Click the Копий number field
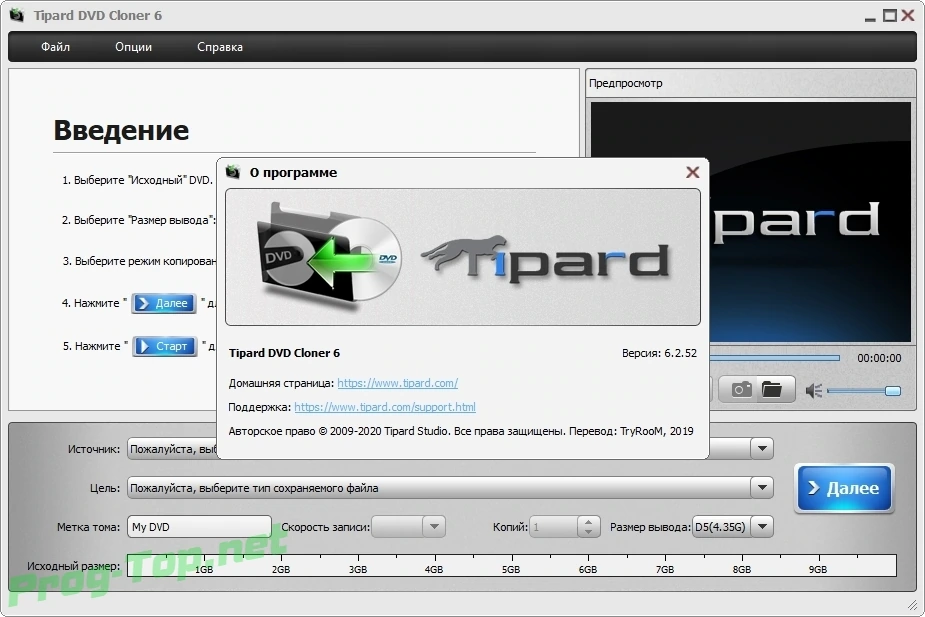Image resolution: width=925 pixels, height=617 pixels. coord(553,527)
